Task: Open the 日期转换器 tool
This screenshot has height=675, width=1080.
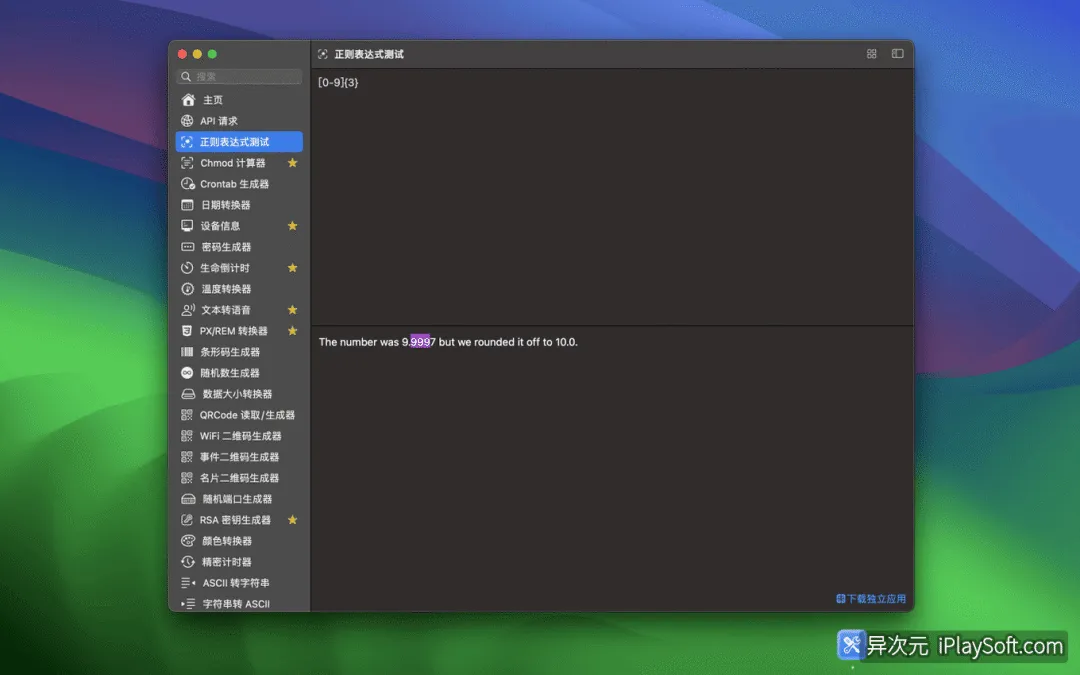Action: coord(239,205)
